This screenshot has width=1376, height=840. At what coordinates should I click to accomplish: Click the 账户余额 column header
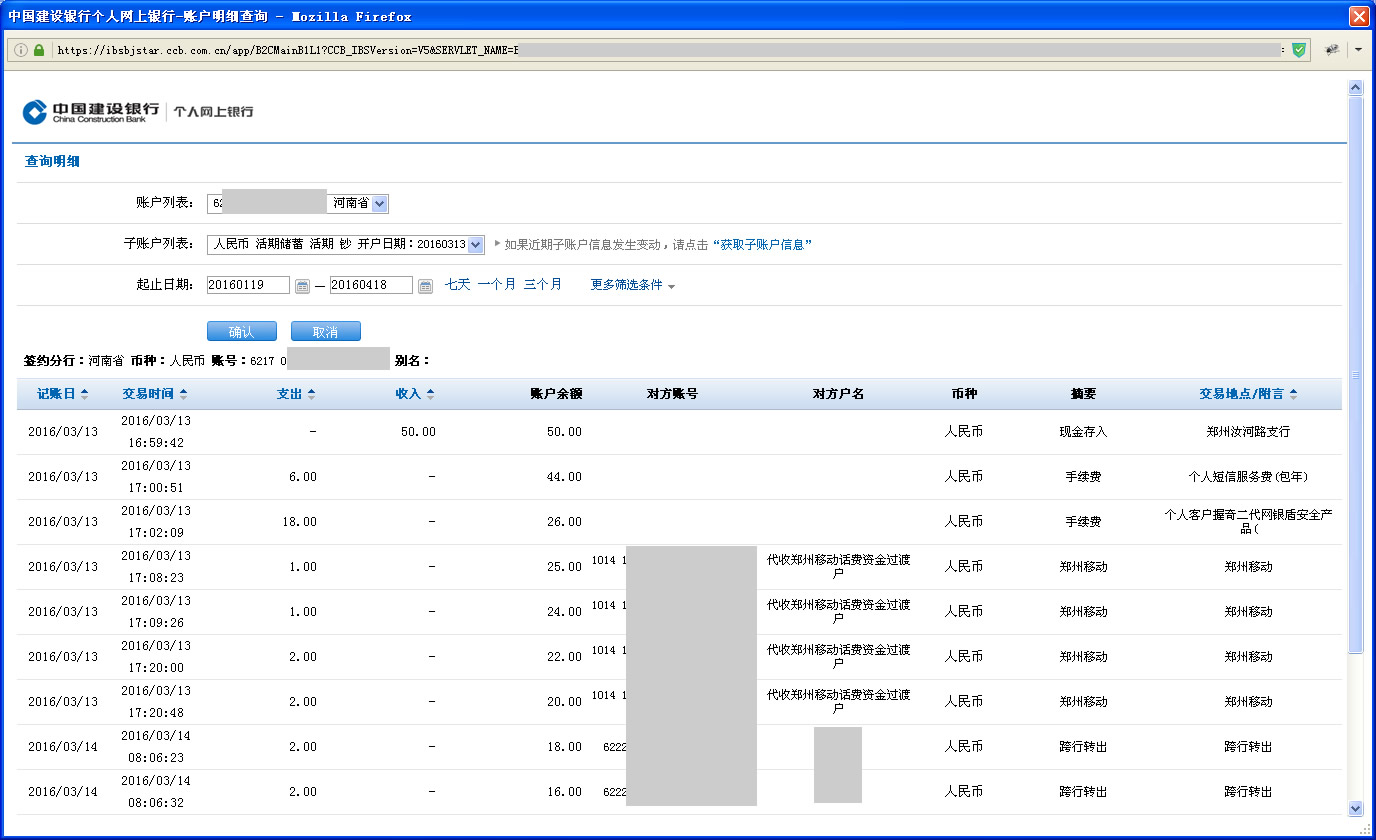point(555,394)
